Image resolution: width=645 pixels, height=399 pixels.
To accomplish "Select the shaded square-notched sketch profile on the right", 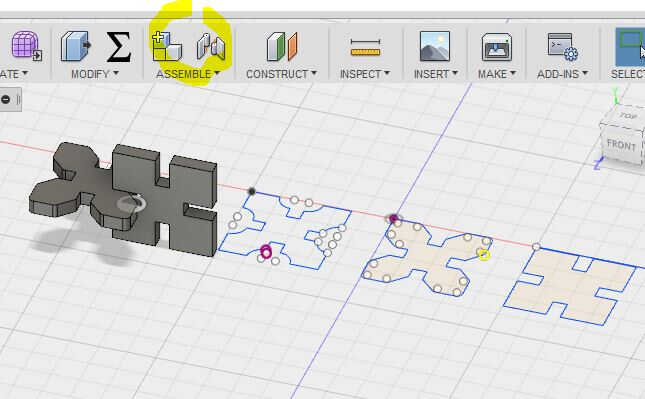I will (572, 286).
